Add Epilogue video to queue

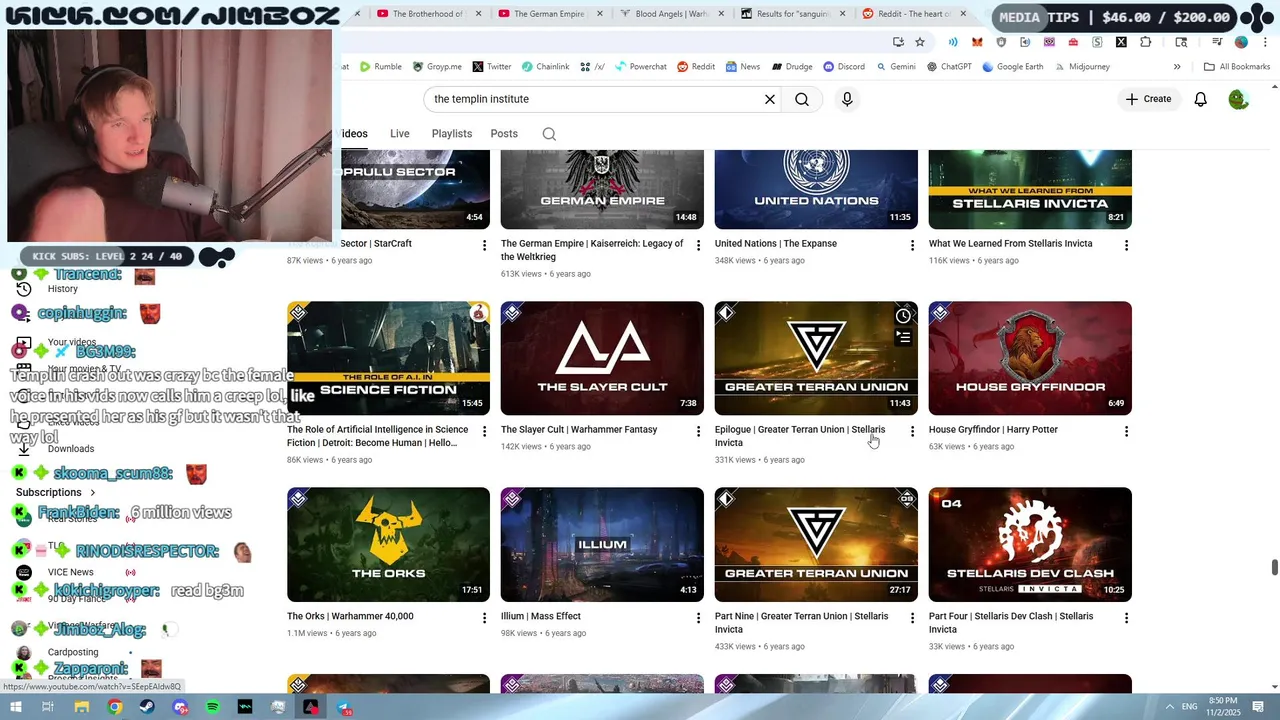point(903,338)
